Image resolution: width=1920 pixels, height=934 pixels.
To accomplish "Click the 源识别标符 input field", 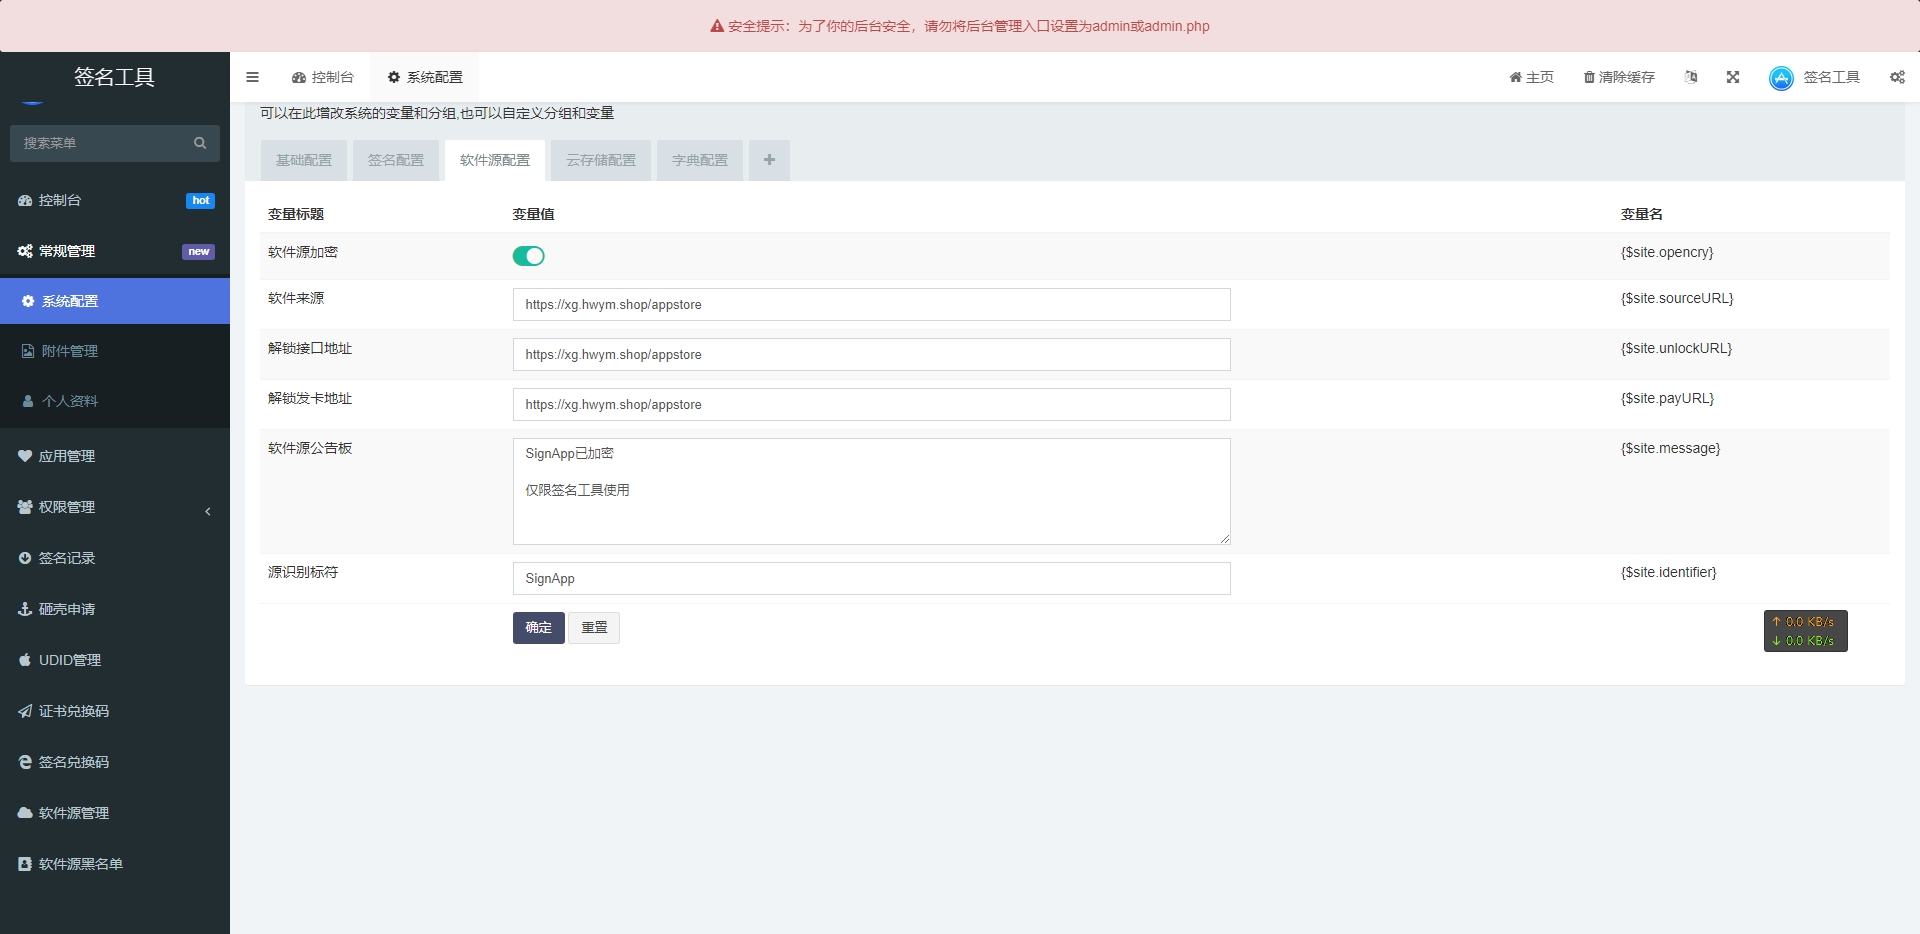I will coord(871,579).
